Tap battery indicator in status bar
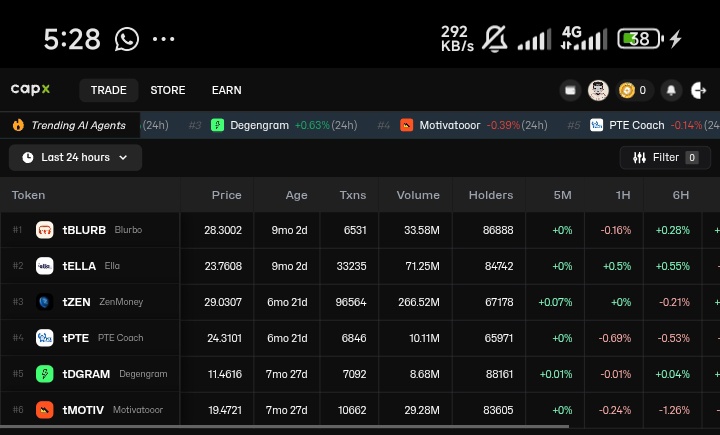Screen dimensions: 720x435 (641, 39)
